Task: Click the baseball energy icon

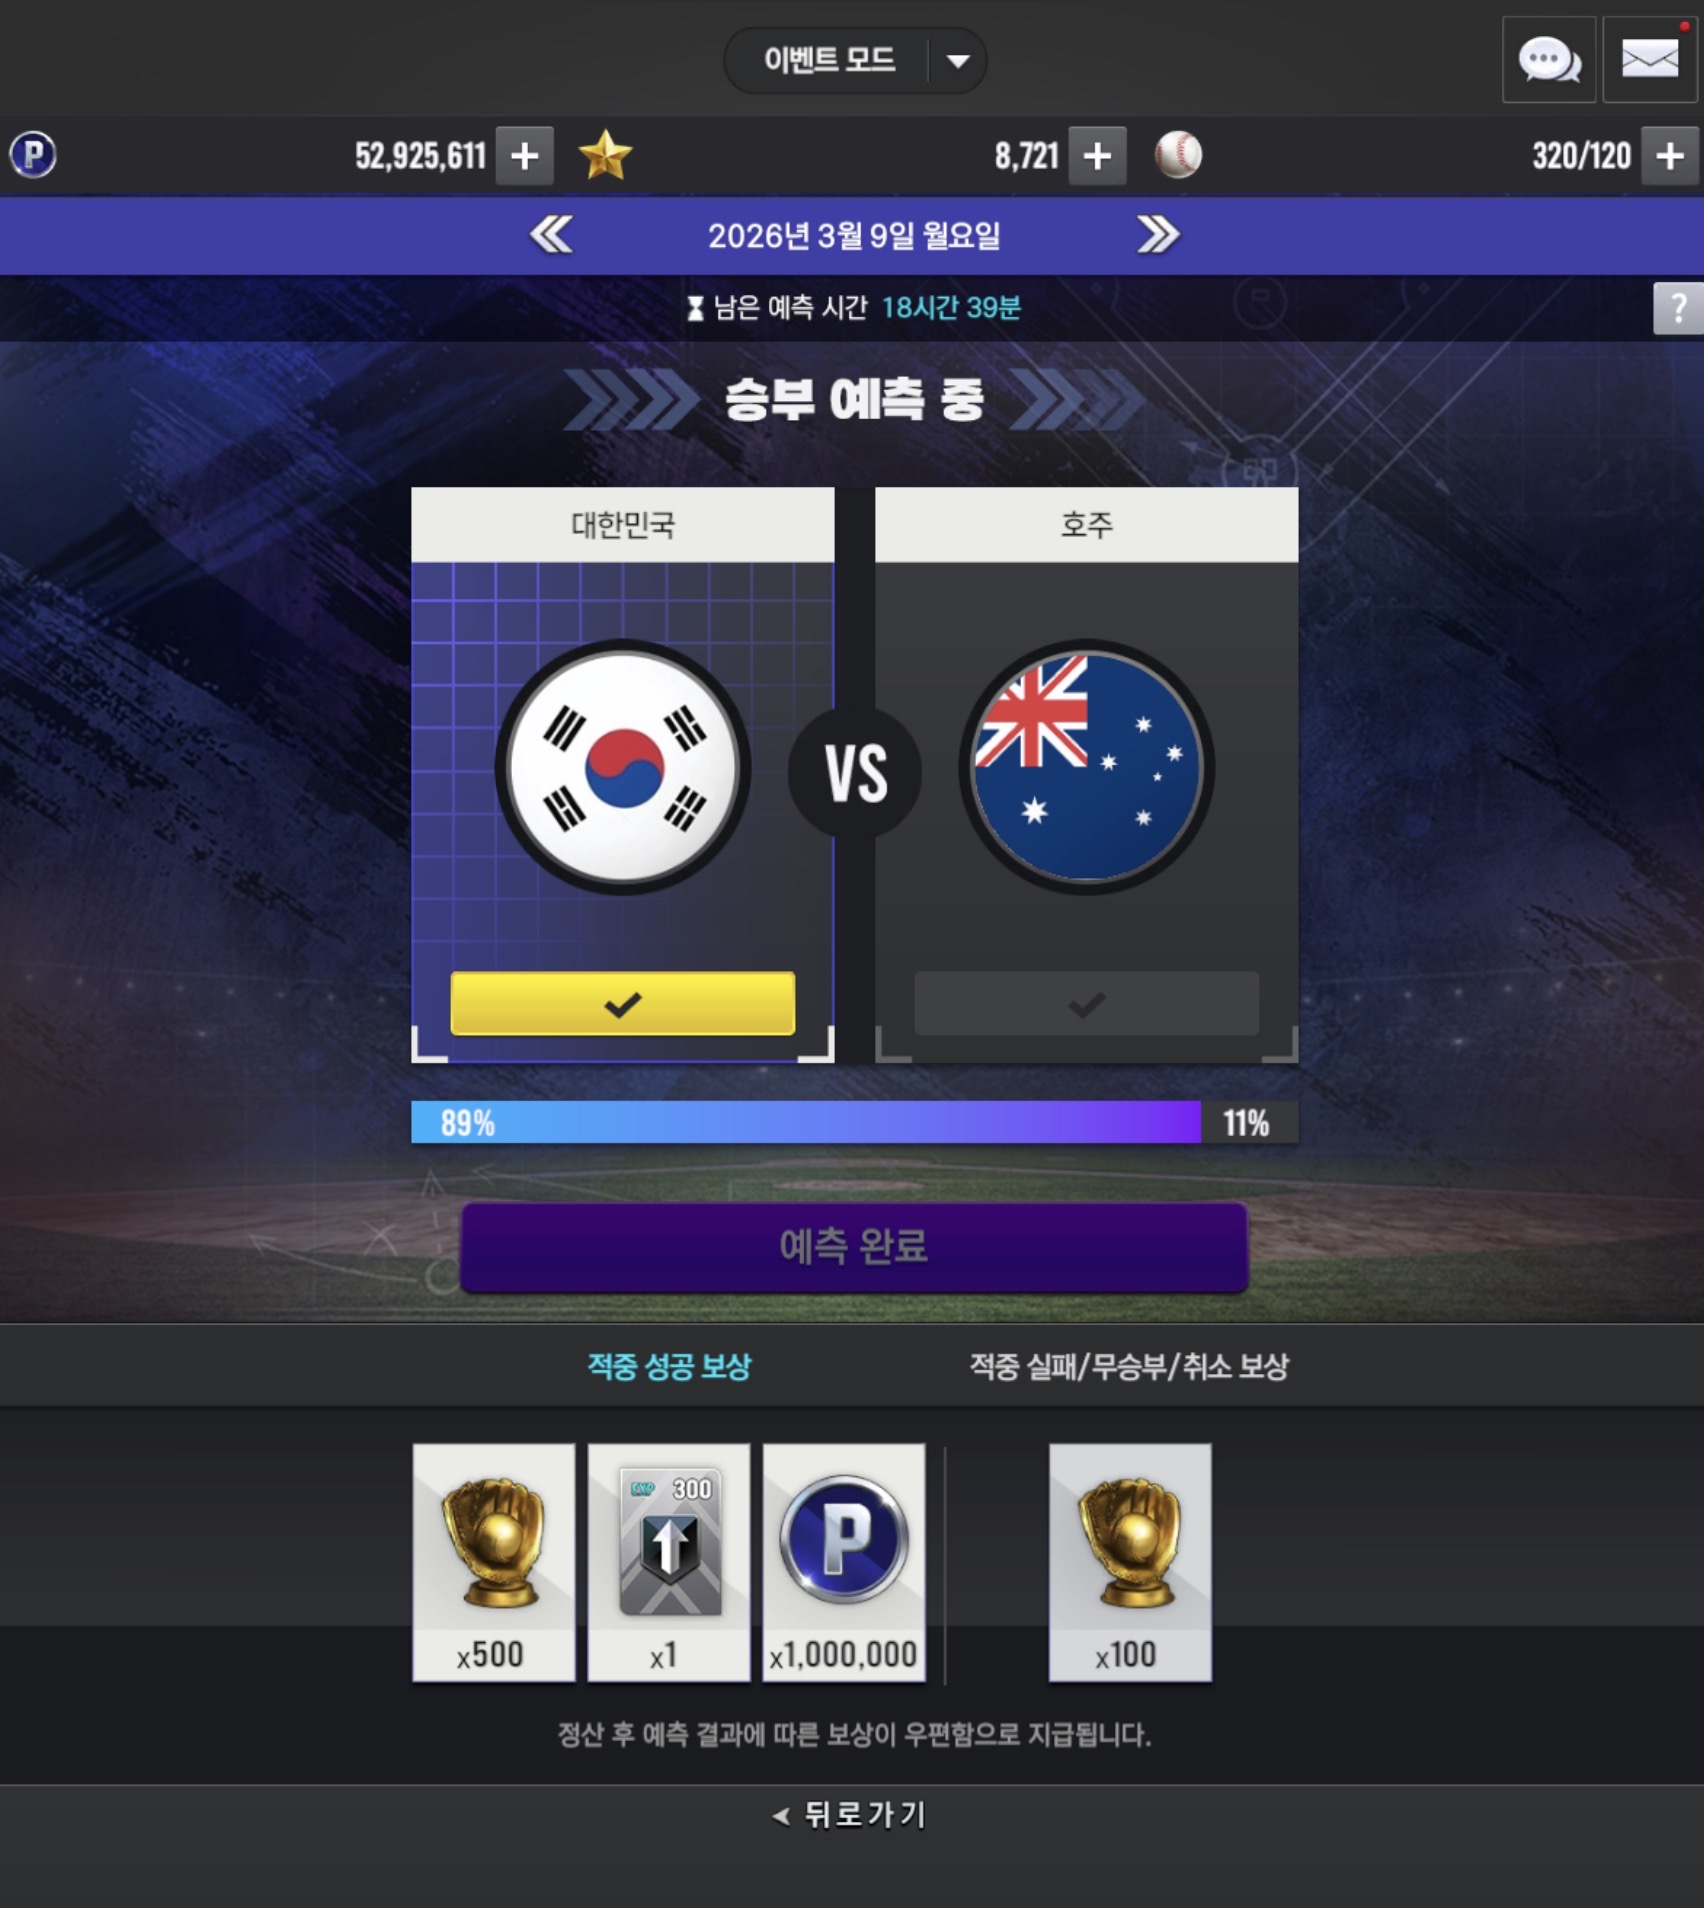Action: (1178, 155)
